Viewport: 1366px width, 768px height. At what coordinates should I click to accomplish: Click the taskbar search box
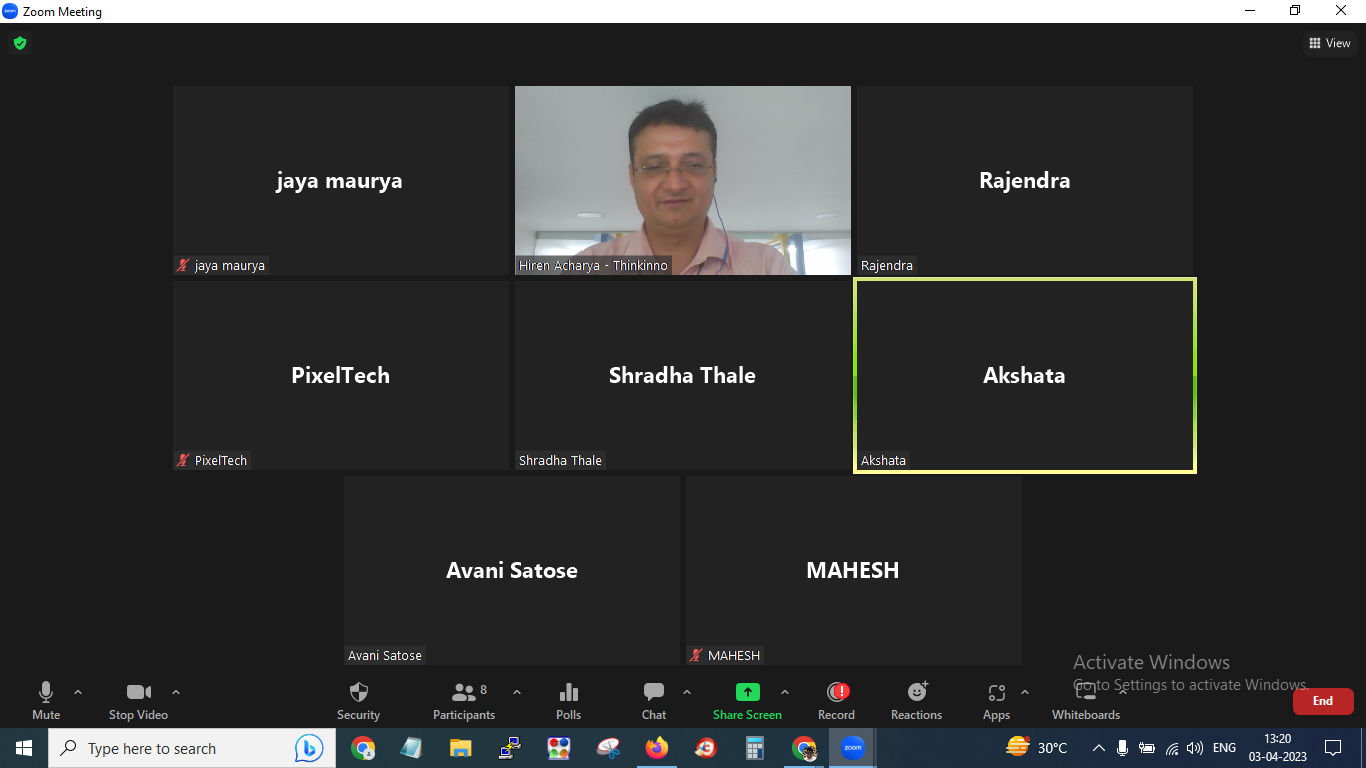click(190, 748)
